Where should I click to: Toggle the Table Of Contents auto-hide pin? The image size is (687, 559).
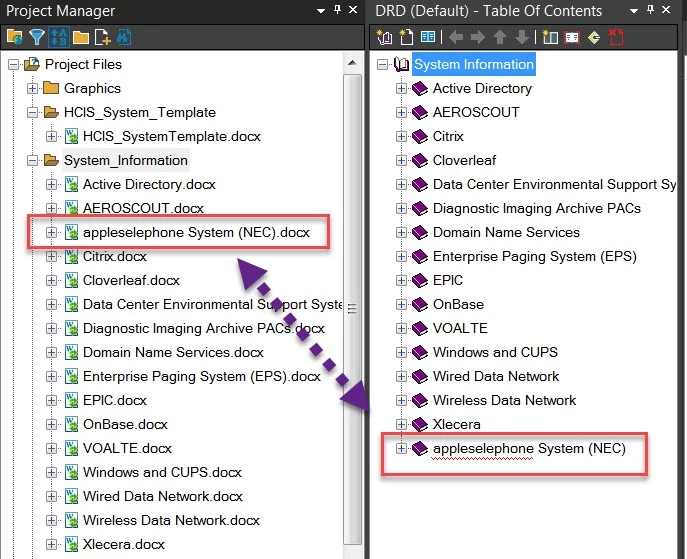point(650,10)
